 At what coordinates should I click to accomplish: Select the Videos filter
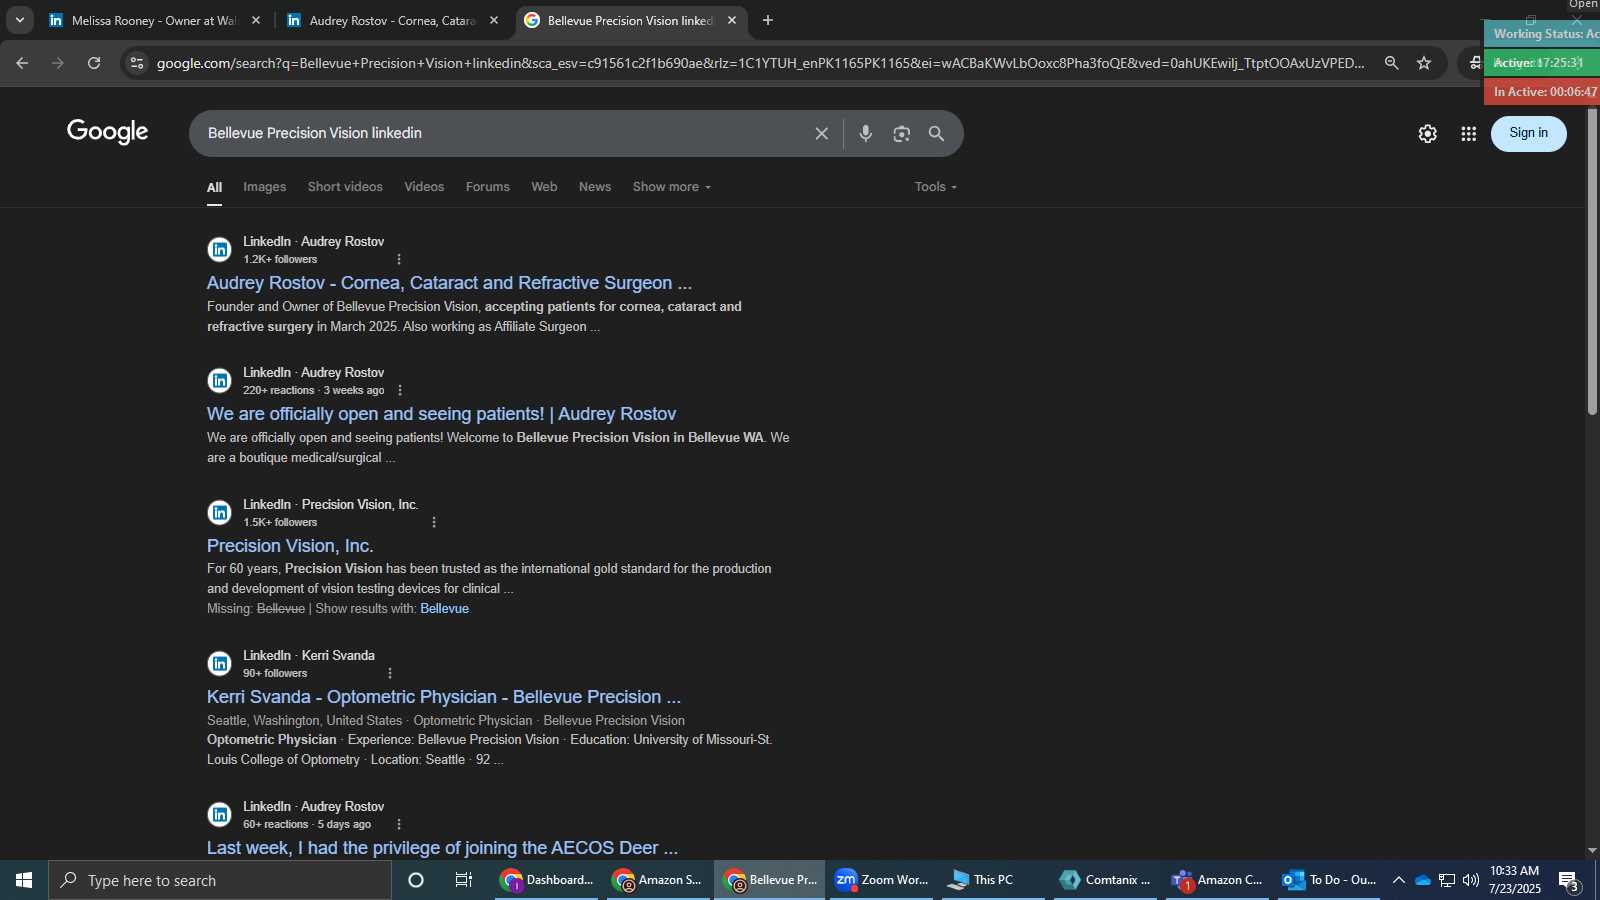tap(424, 187)
